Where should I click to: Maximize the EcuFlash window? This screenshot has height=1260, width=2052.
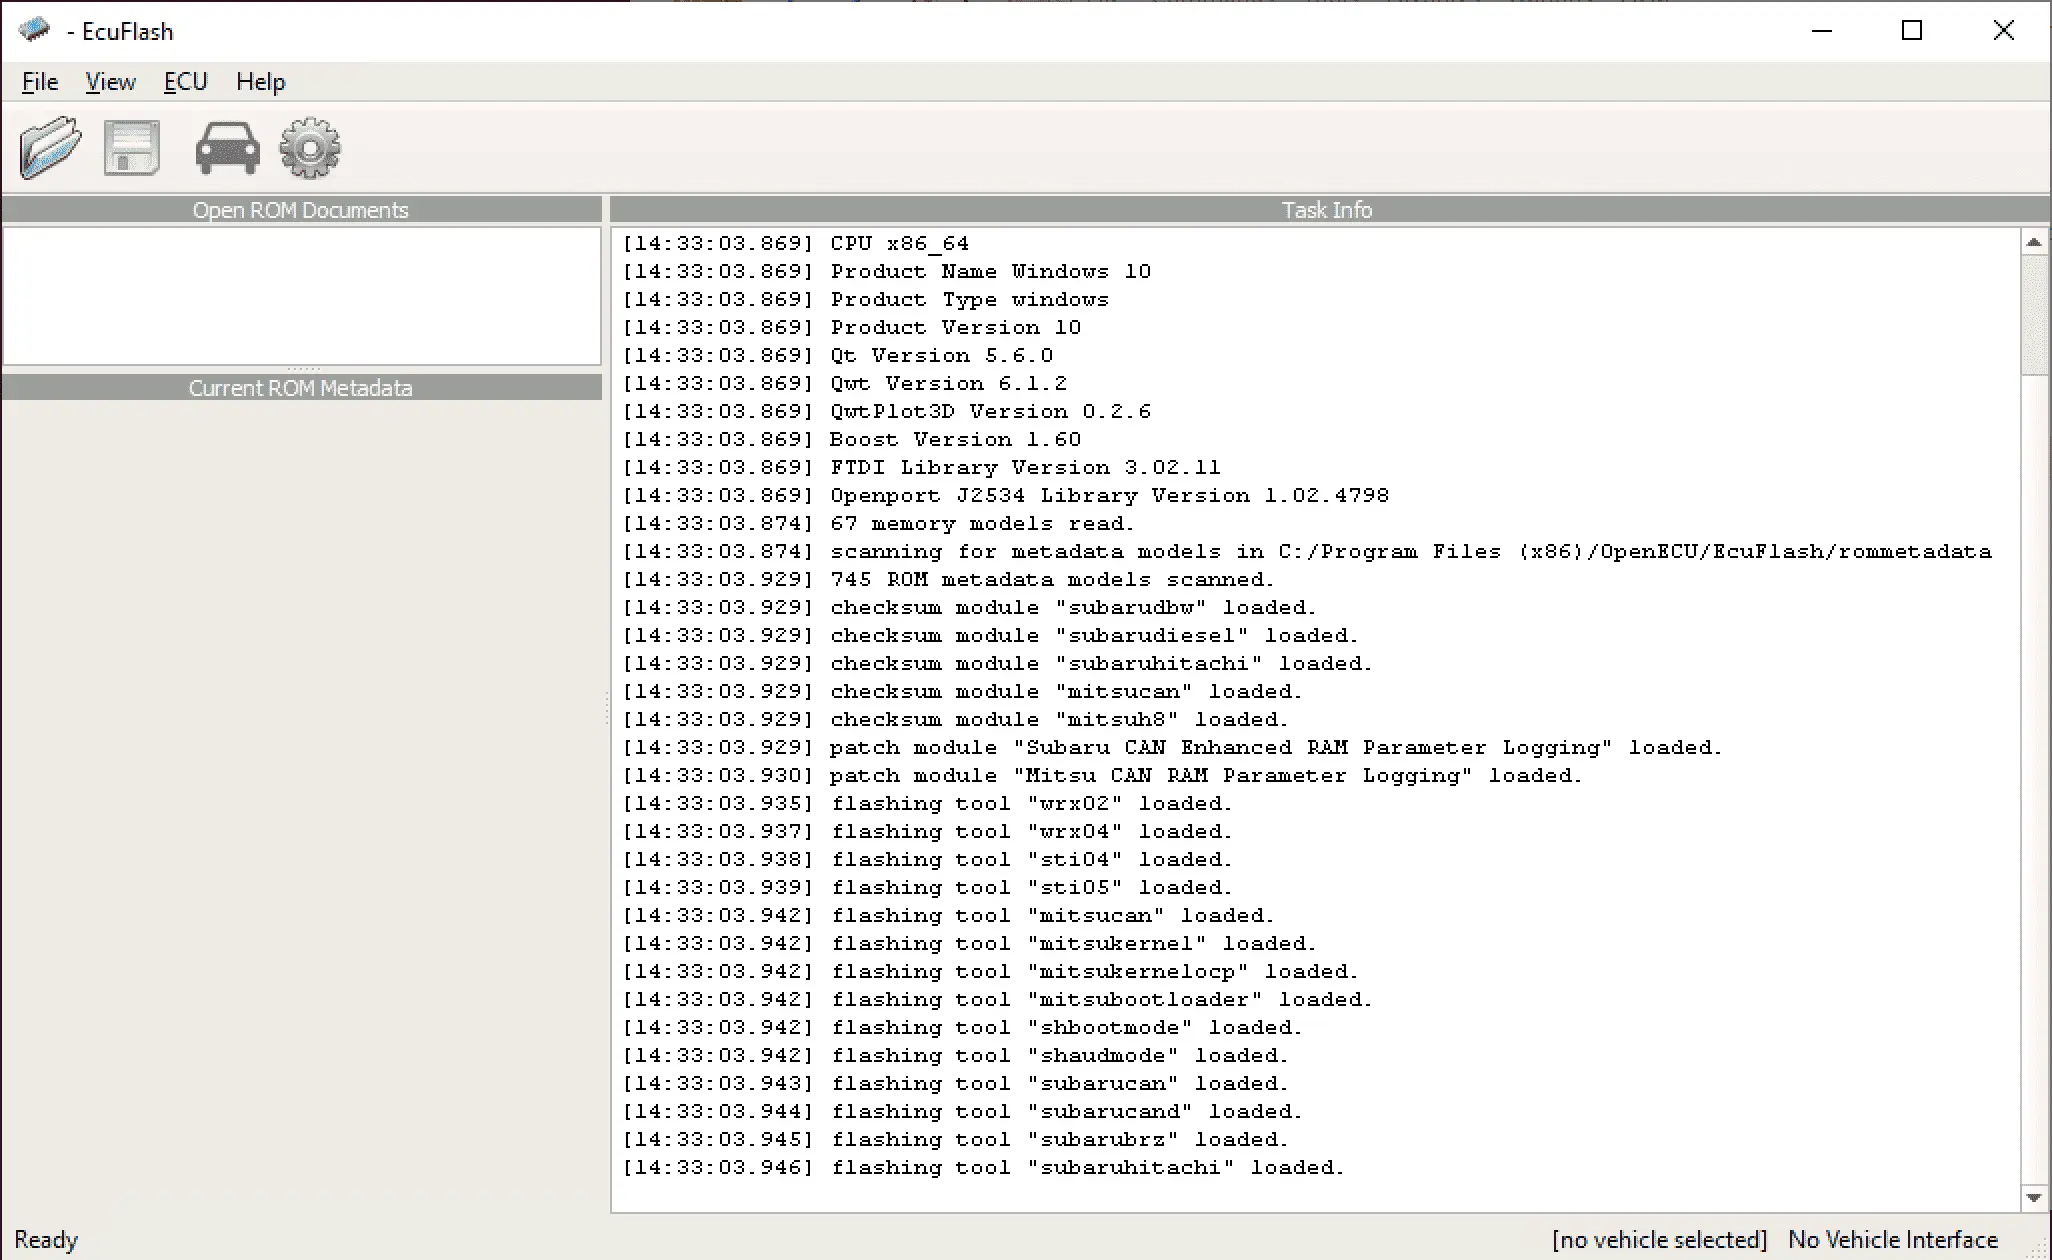tap(1912, 31)
